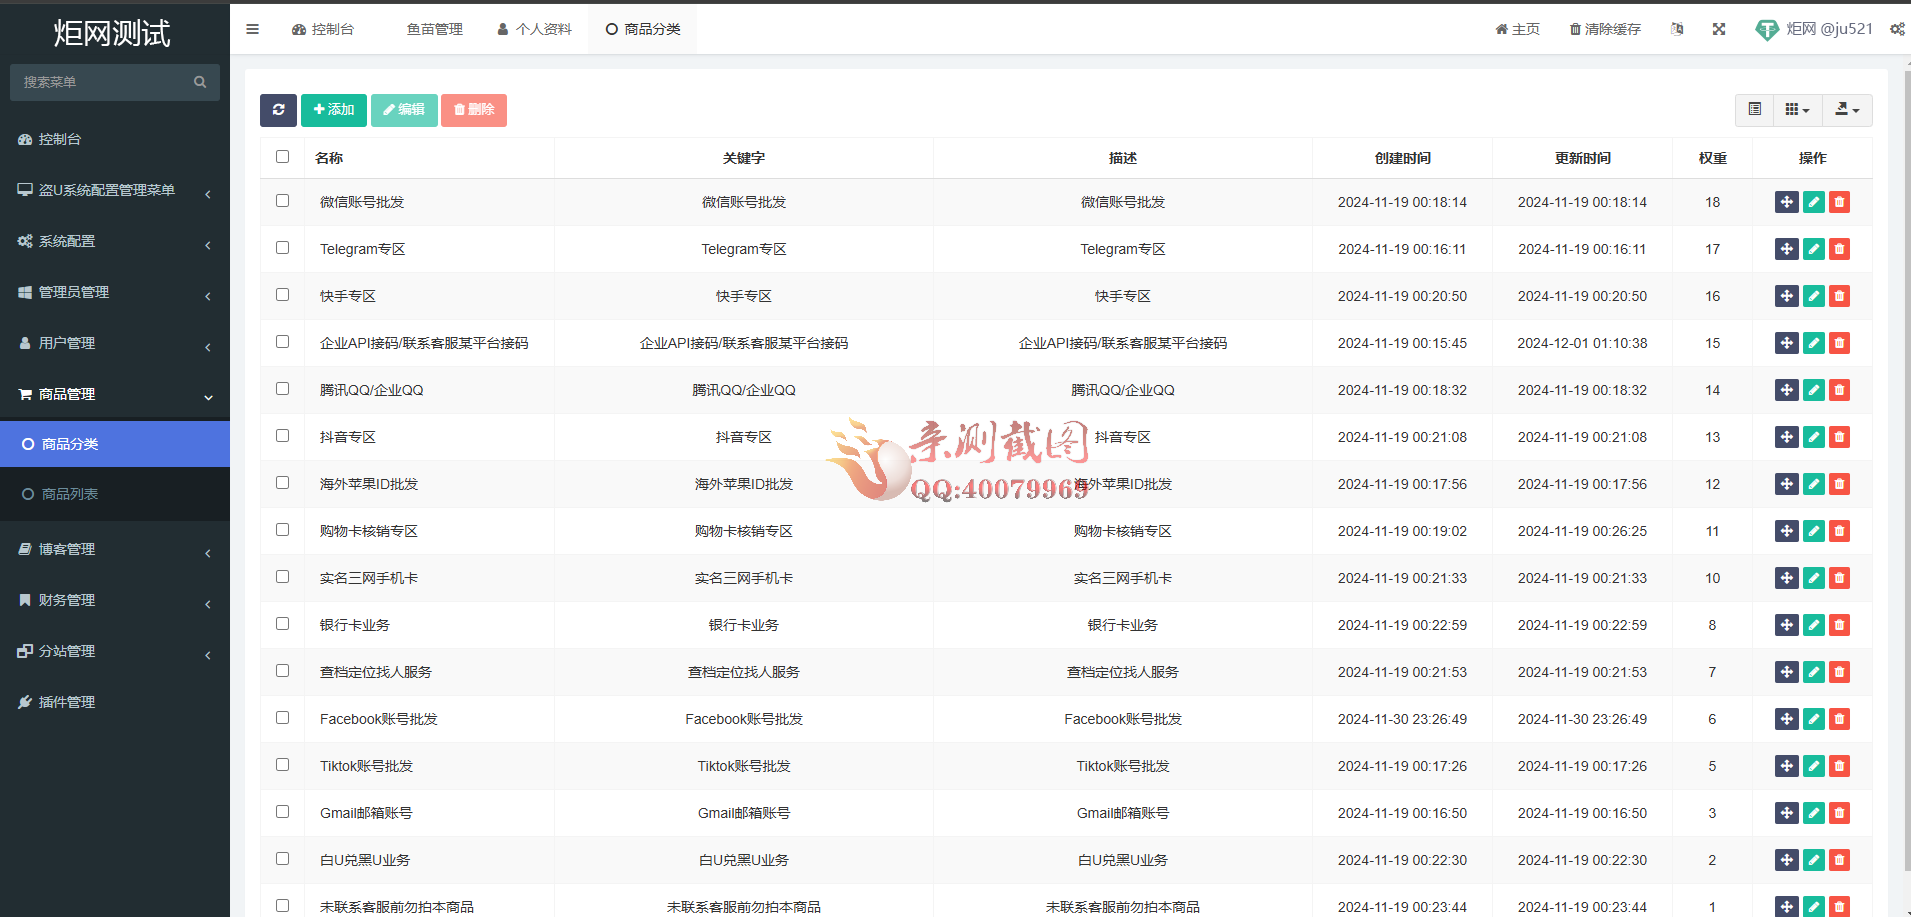
Task: Check the checkbox for 抖音专区 row
Action: point(282,436)
